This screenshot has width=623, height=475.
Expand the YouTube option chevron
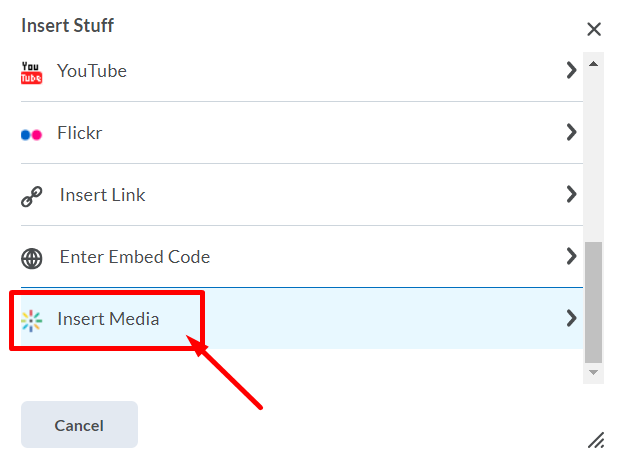[571, 70]
